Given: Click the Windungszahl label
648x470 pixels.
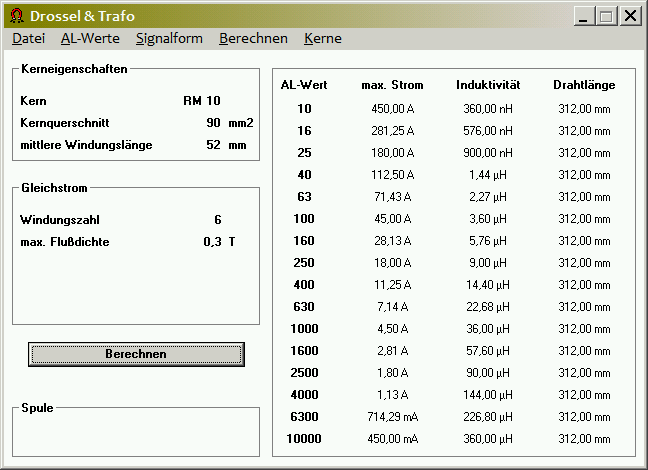Looking at the screenshot, I should 60,219.
